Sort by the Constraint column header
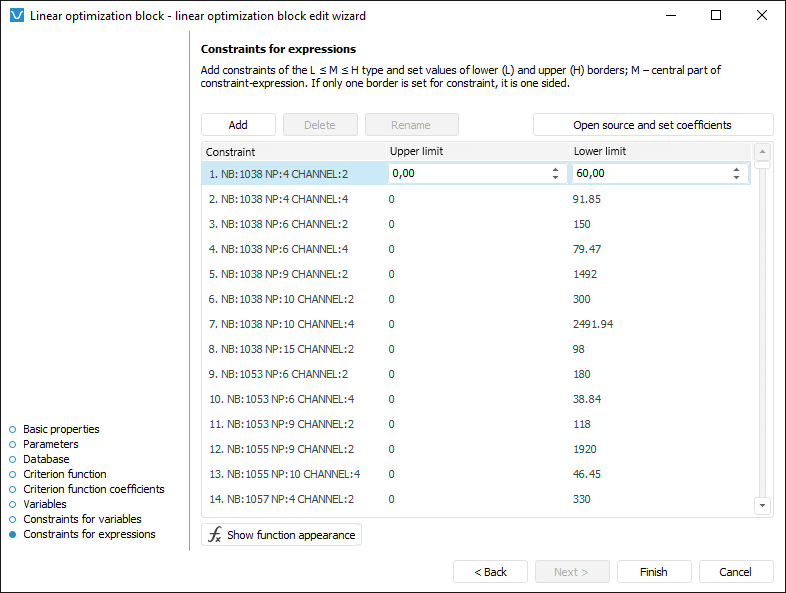The width and height of the screenshot is (786, 593). [x=294, y=152]
